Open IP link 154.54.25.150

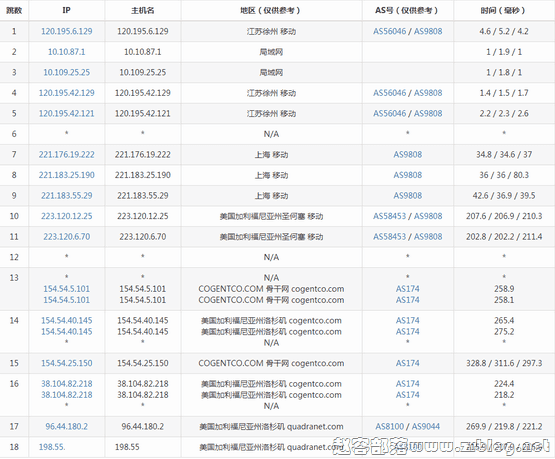click(67, 363)
